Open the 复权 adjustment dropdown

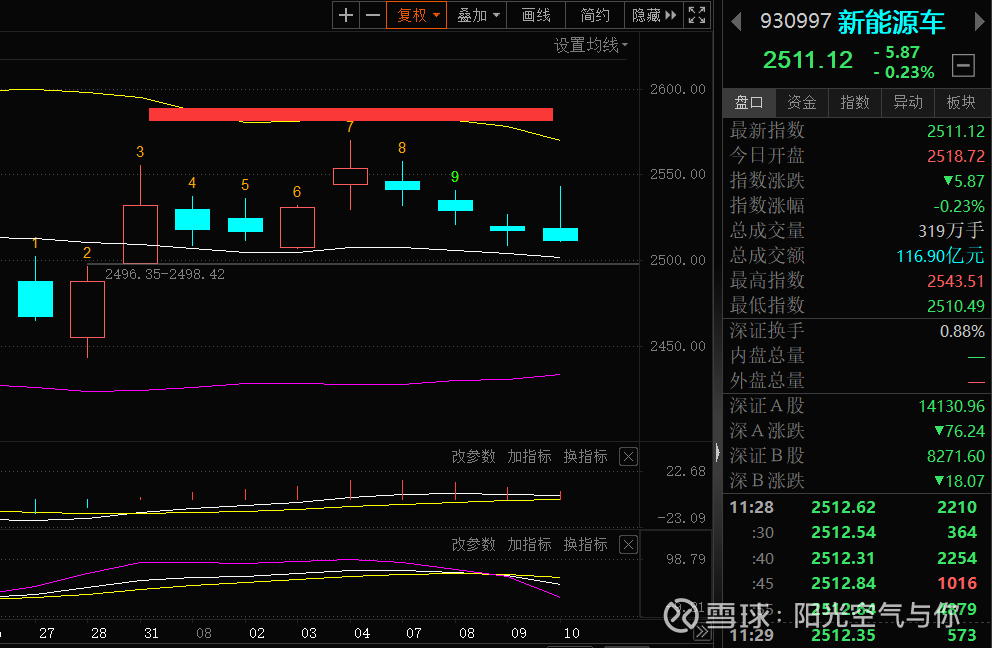coord(416,15)
